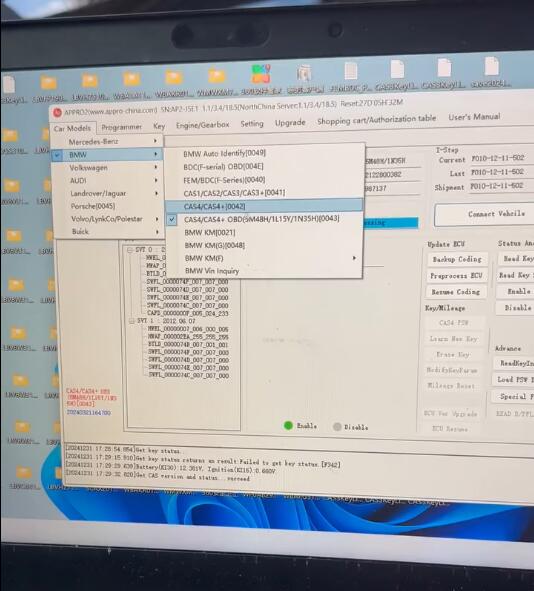Open the Setting menu
Image resolution: width=534 pixels, height=591 pixels.
tap(252, 123)
